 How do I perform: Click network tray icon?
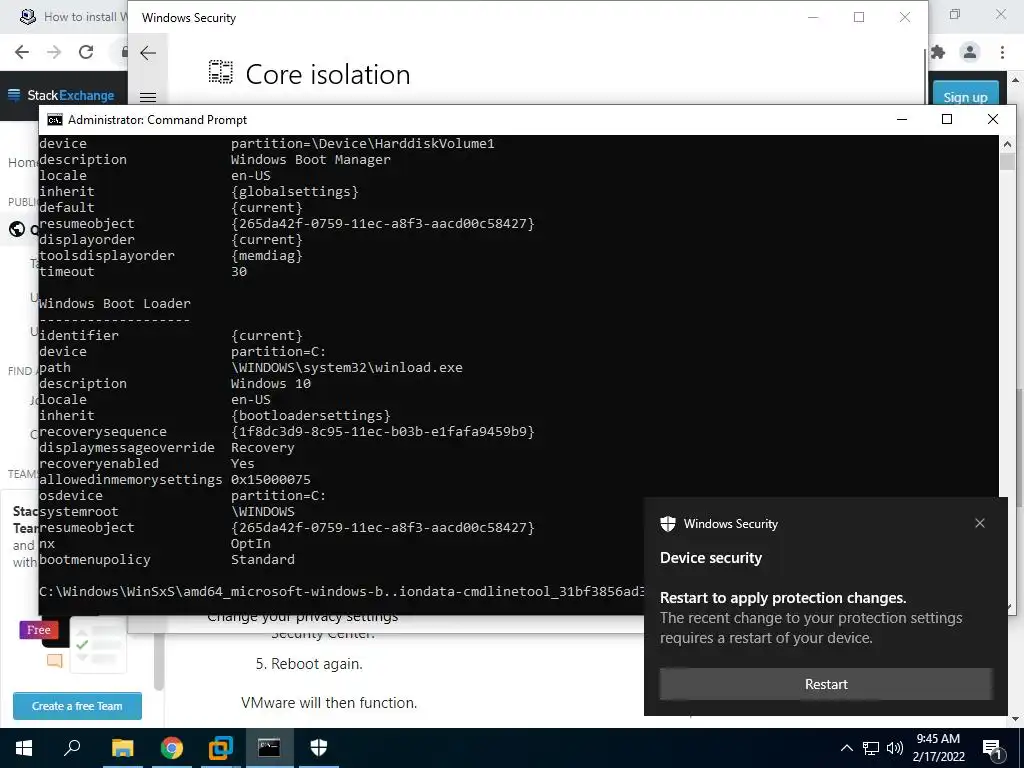point(871,748)
